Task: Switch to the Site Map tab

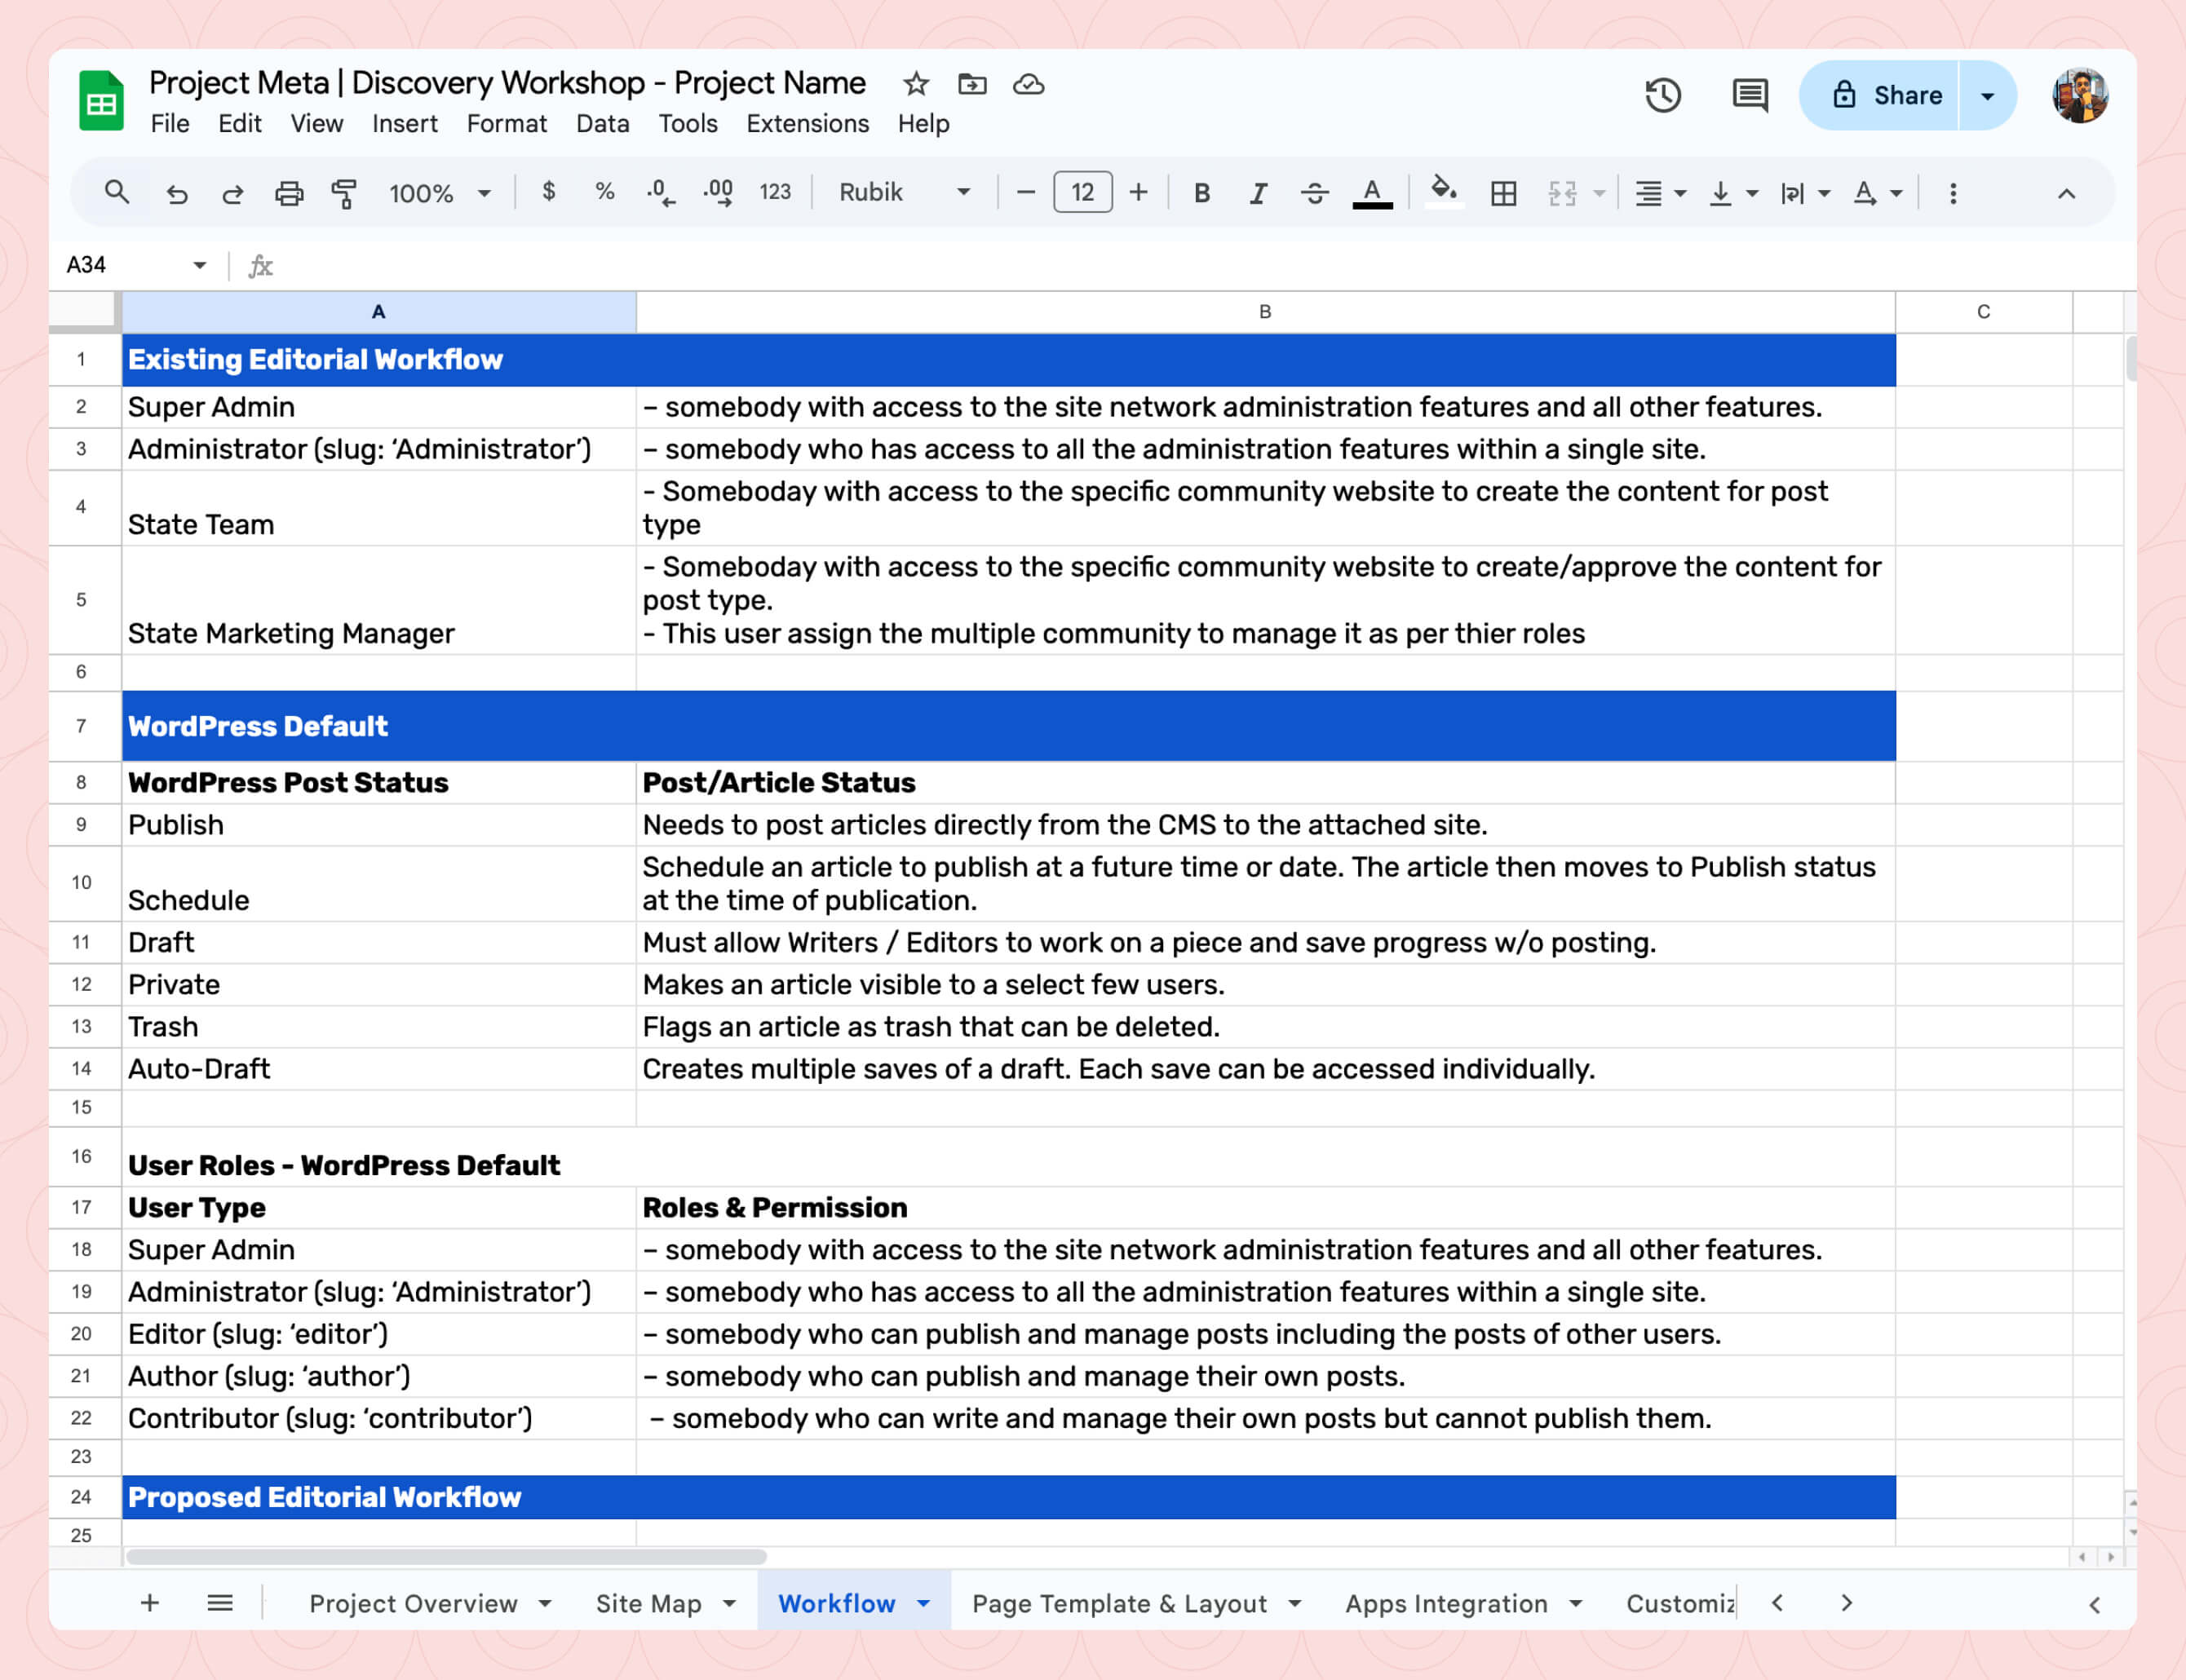Action: pos(649,1603)
